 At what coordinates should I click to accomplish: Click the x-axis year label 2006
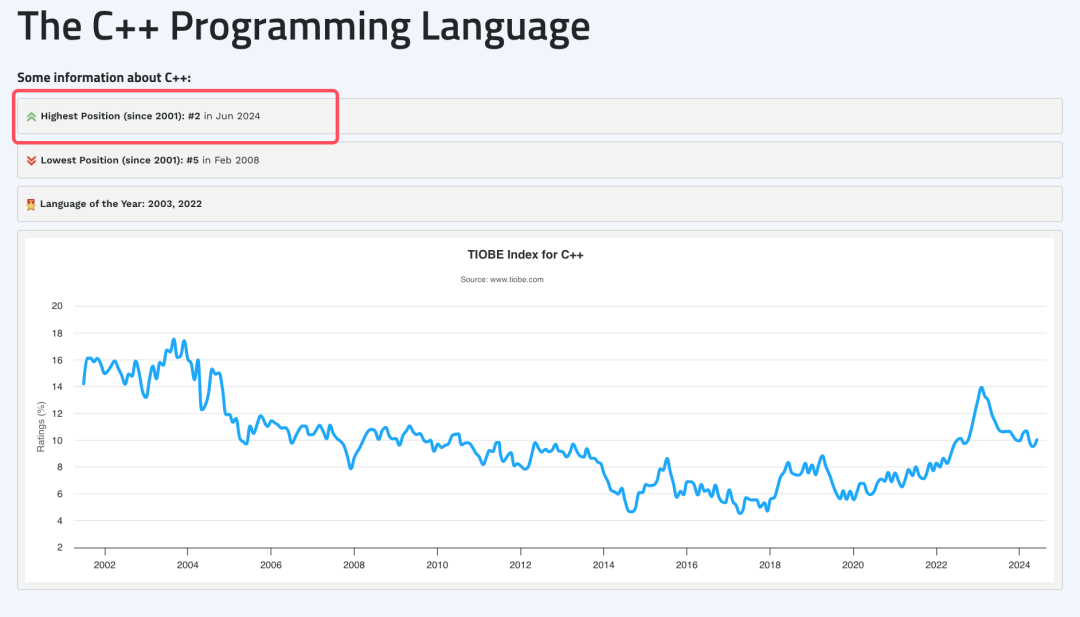(x=271, y=565)
